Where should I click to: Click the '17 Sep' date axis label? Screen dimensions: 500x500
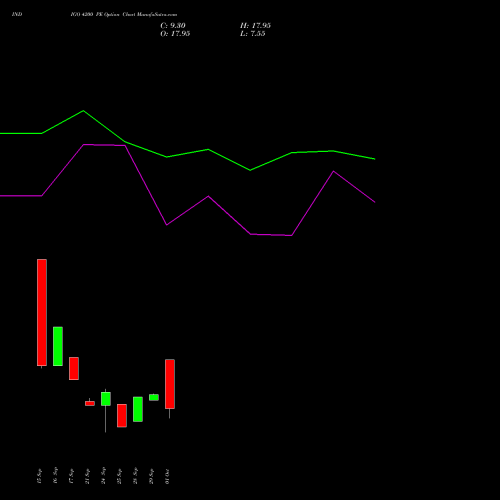click(x=71, y=476)
